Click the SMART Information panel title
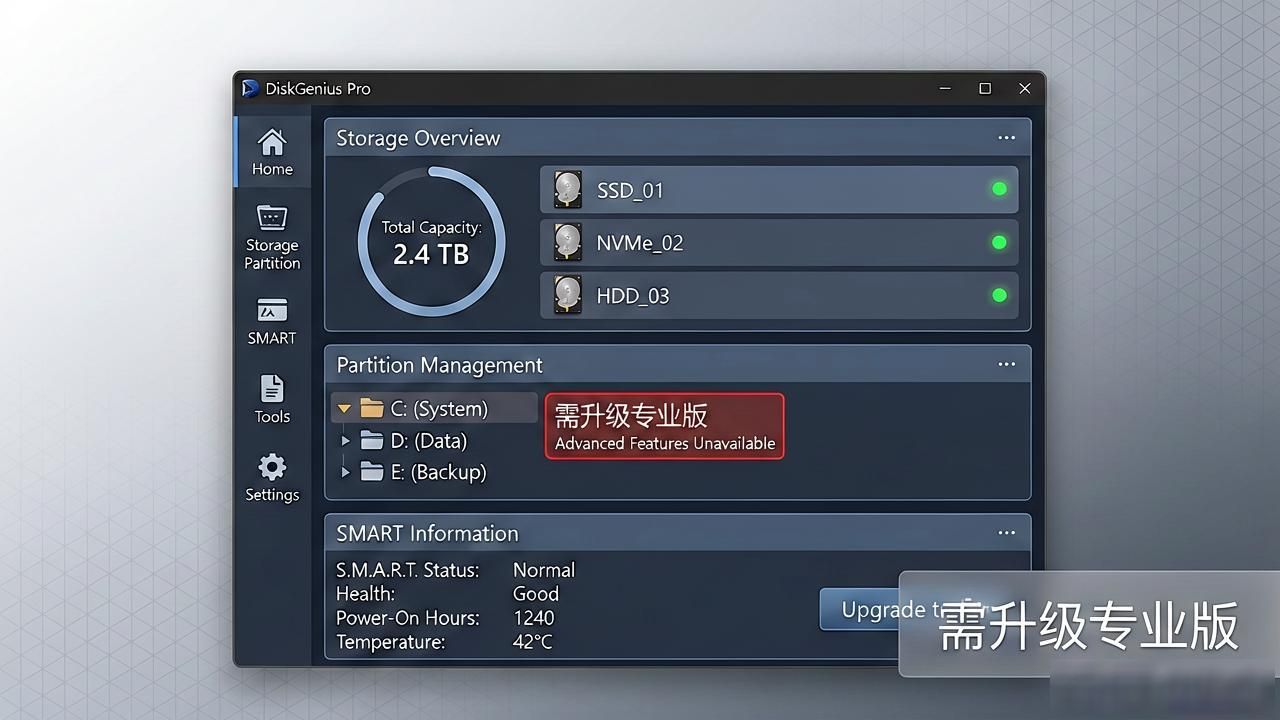 pos(427,533)
